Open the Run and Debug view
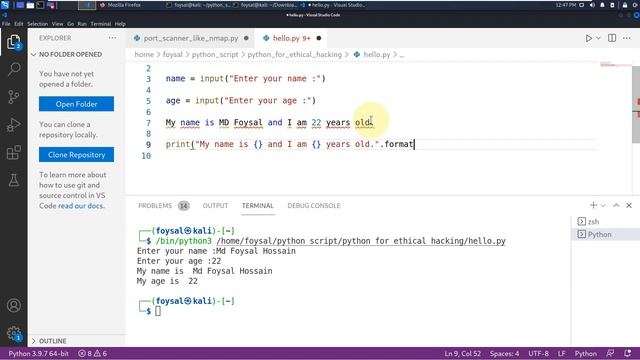This screenshot has width=640, height=360. [x=13, y=124]
